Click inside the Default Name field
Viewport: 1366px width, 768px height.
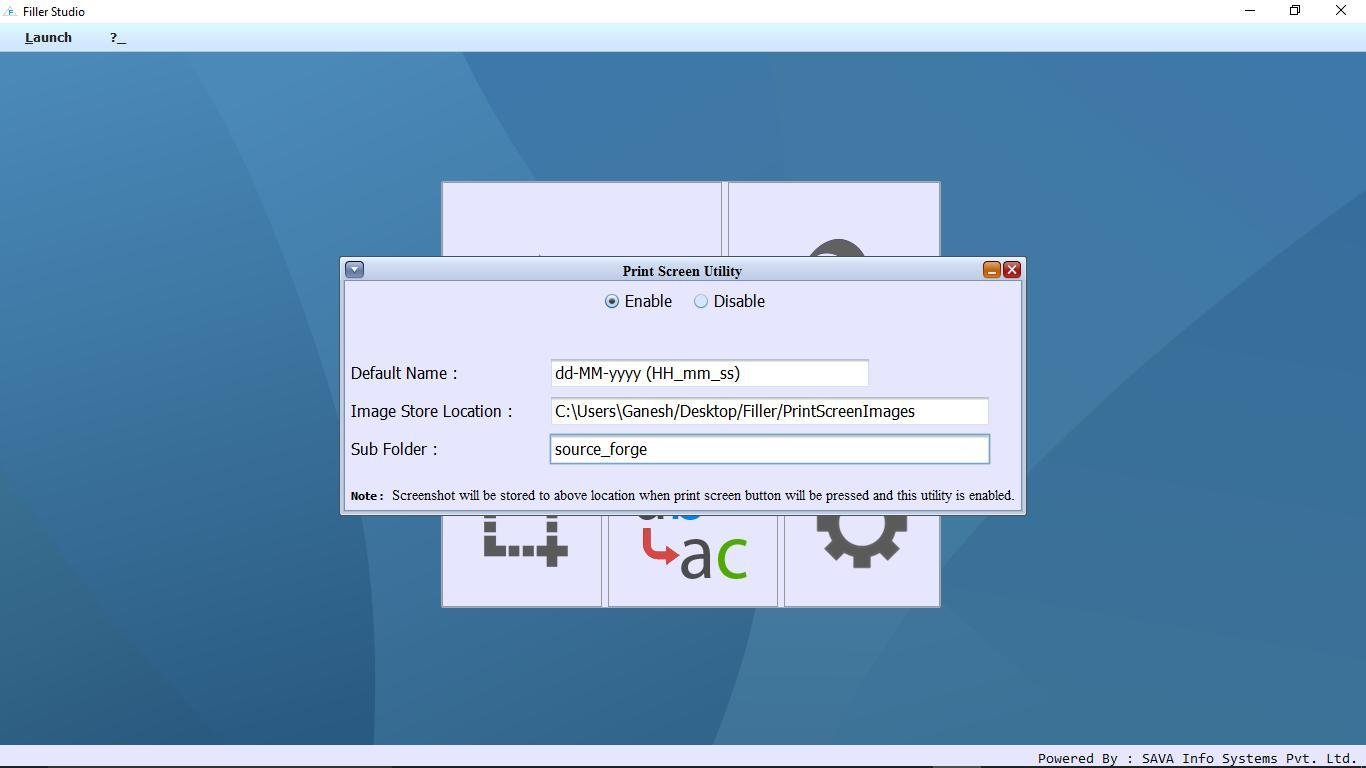(x=708, y=373)
